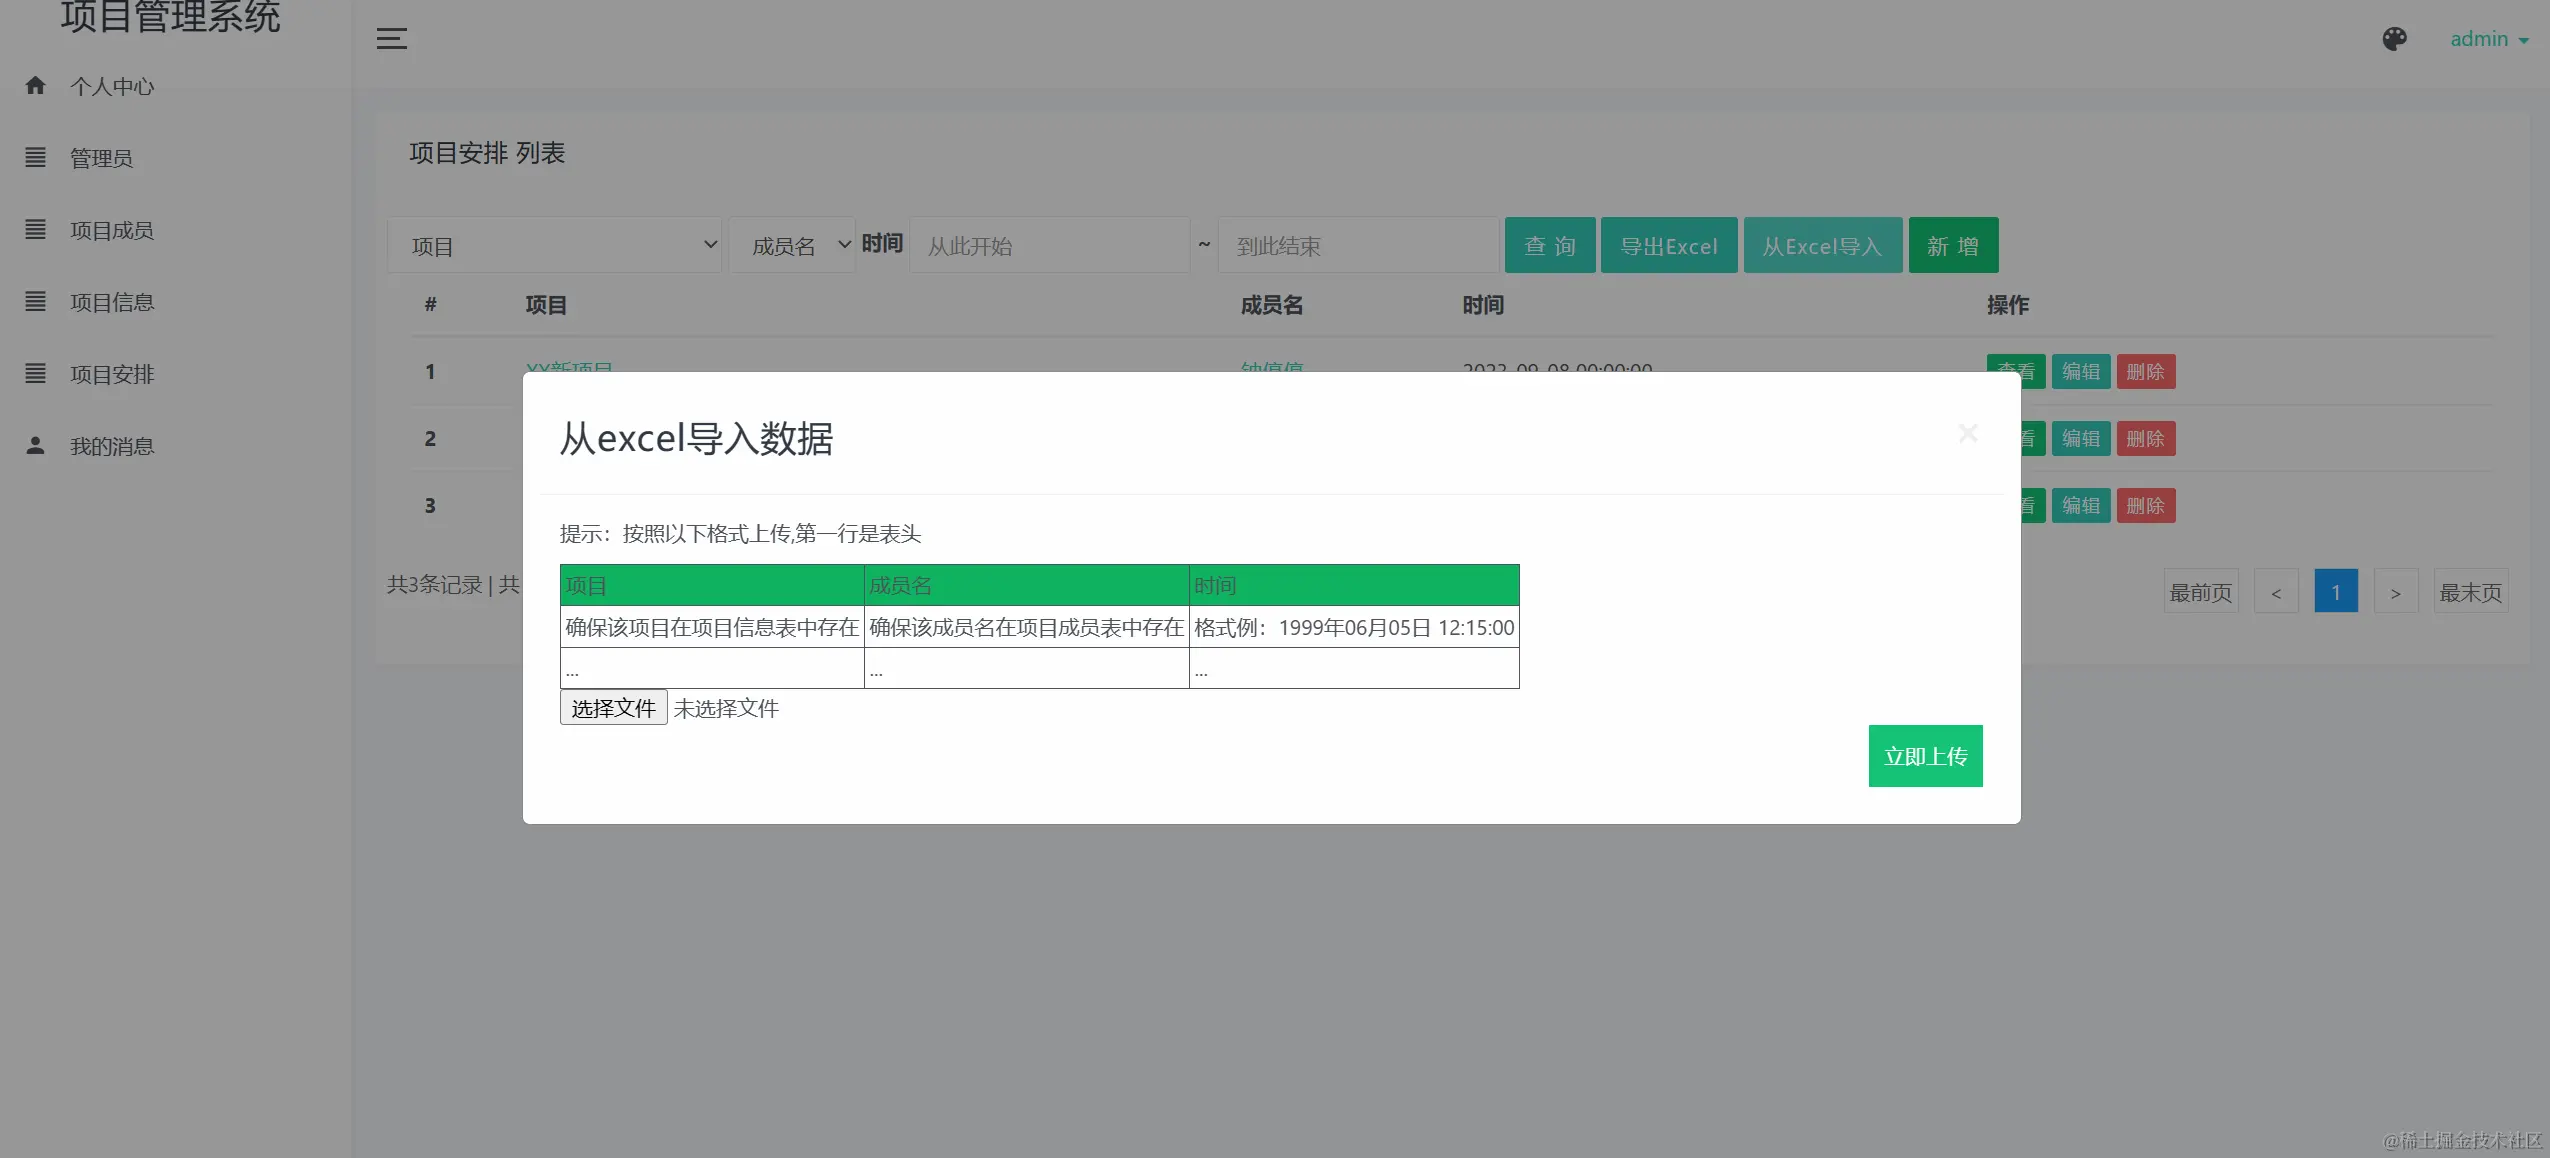
Task: Close the excel import dialog
Action: 1967,433
